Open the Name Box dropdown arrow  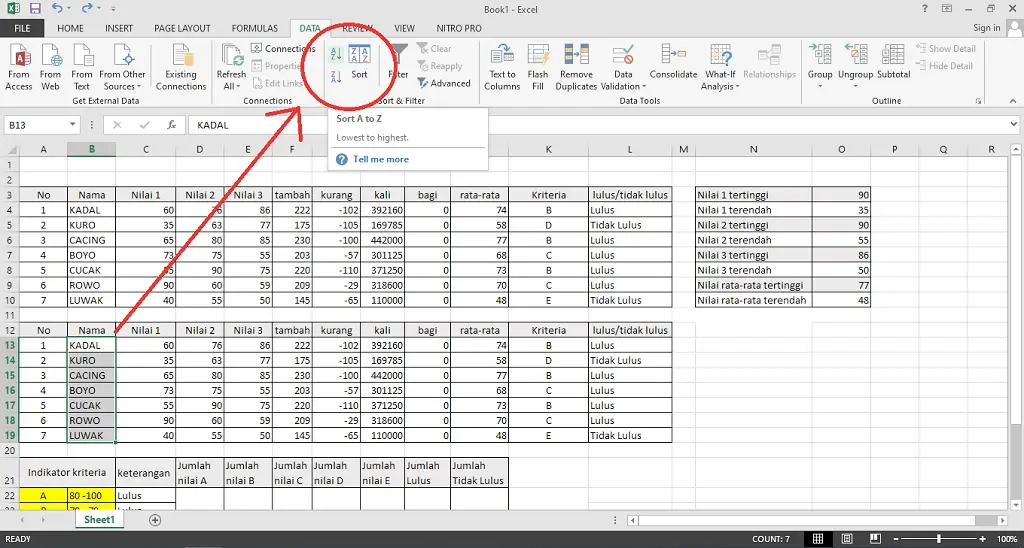point(71,124)
